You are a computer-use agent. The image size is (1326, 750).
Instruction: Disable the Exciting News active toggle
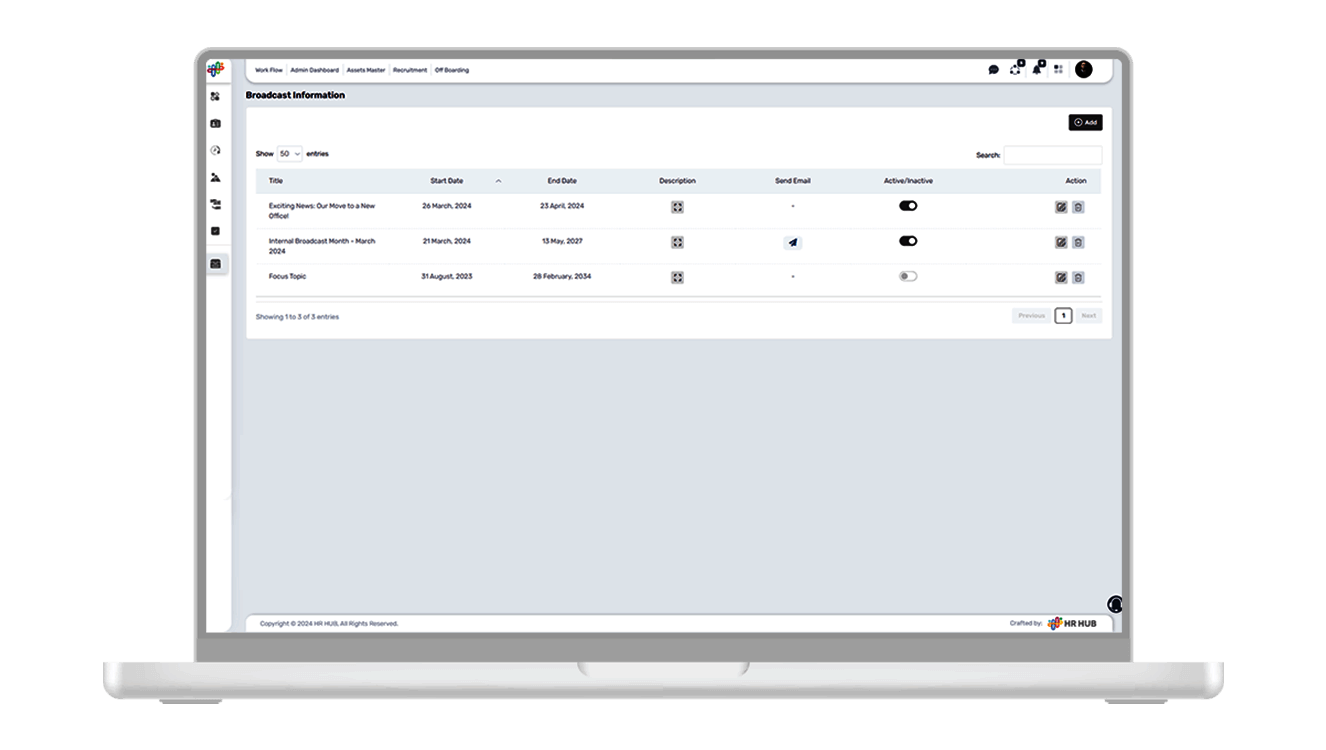click(x=908, y=205)
